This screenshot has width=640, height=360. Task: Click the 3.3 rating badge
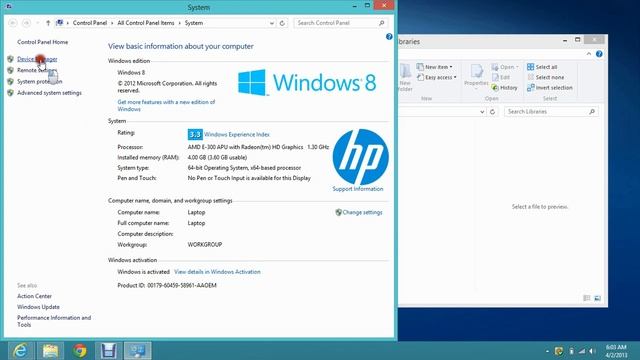195,134
